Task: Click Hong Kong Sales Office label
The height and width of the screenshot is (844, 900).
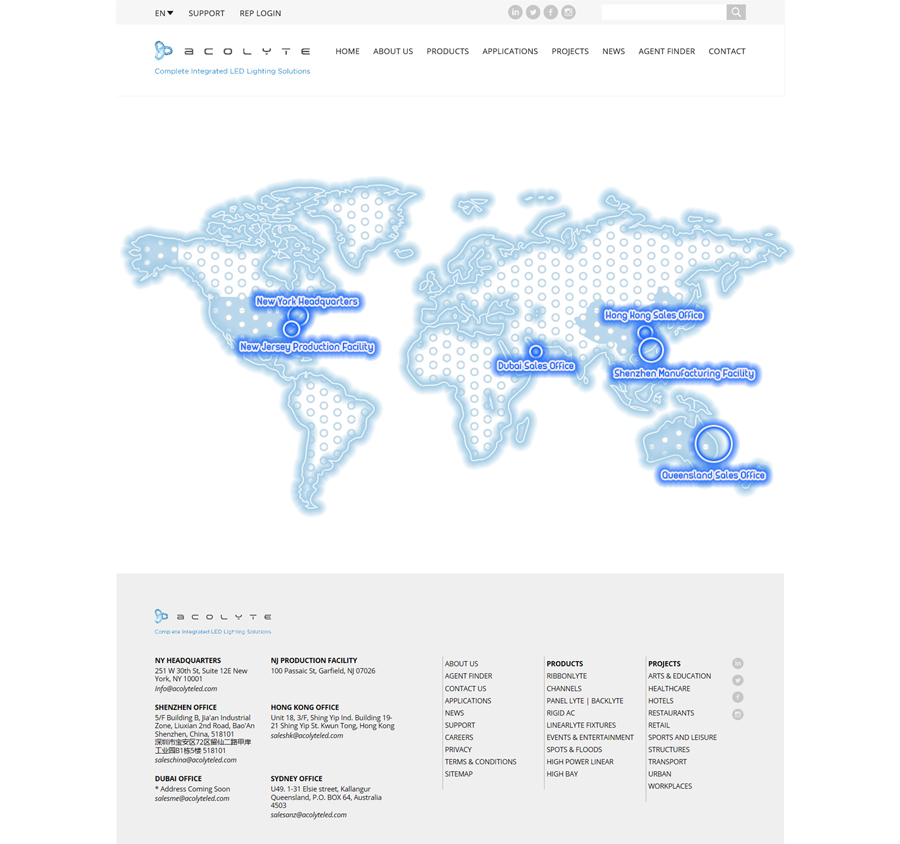Action: 654,315
